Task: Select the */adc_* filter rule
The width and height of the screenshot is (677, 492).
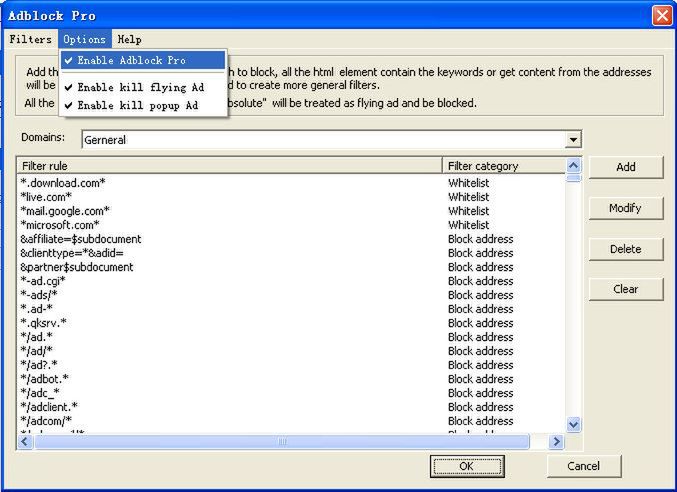Action: point(40,393)
